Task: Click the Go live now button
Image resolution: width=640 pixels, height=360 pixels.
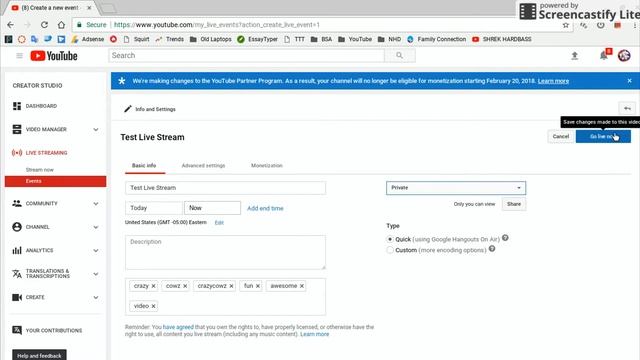Action: pos(603,136)
